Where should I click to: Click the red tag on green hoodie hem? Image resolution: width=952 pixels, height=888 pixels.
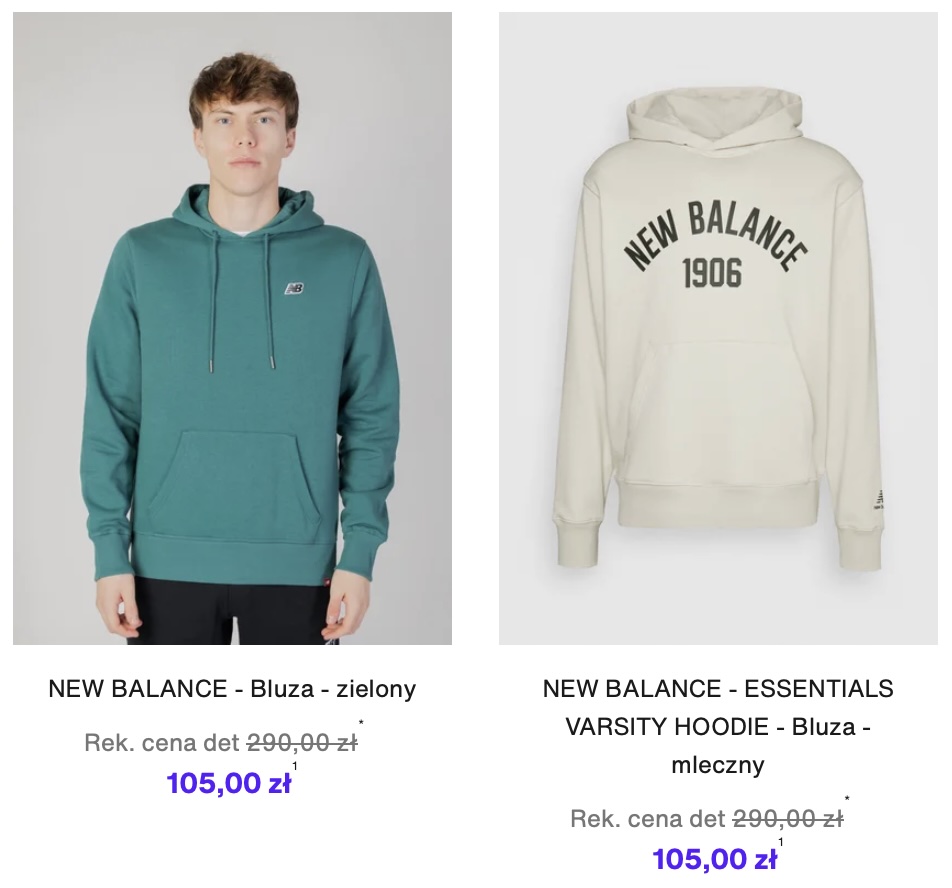click(x=329, y=582)
